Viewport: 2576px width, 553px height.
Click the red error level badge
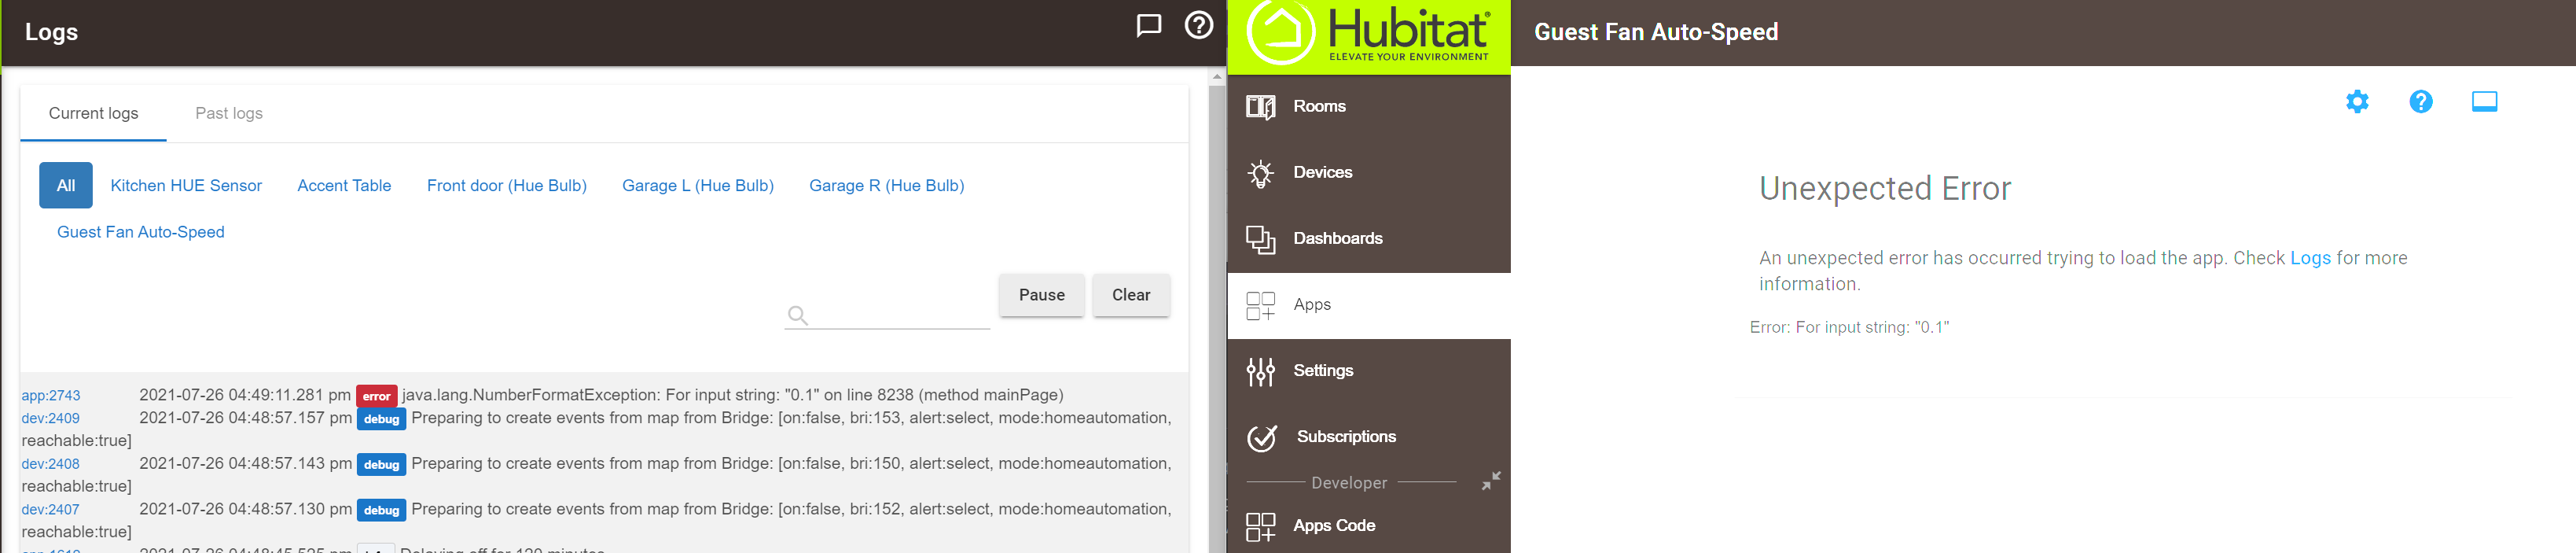(x=376, y=396)
